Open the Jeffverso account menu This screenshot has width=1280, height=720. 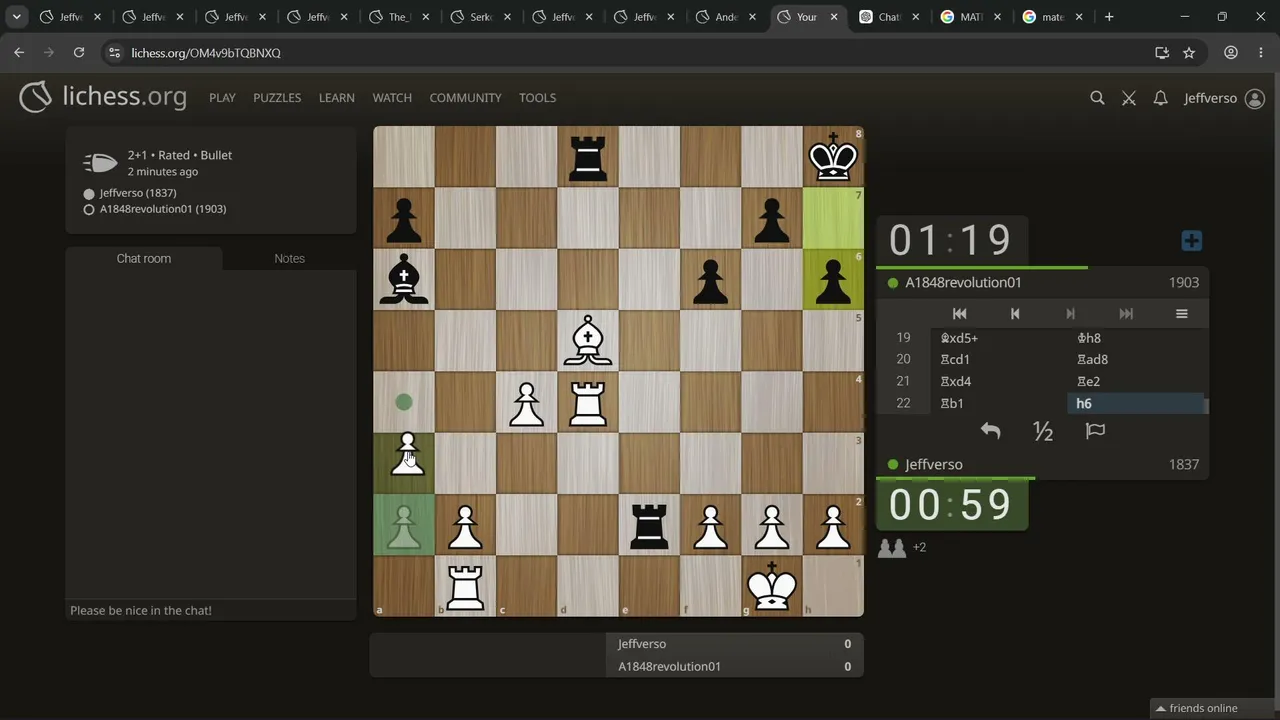(x=1224, y=98)
